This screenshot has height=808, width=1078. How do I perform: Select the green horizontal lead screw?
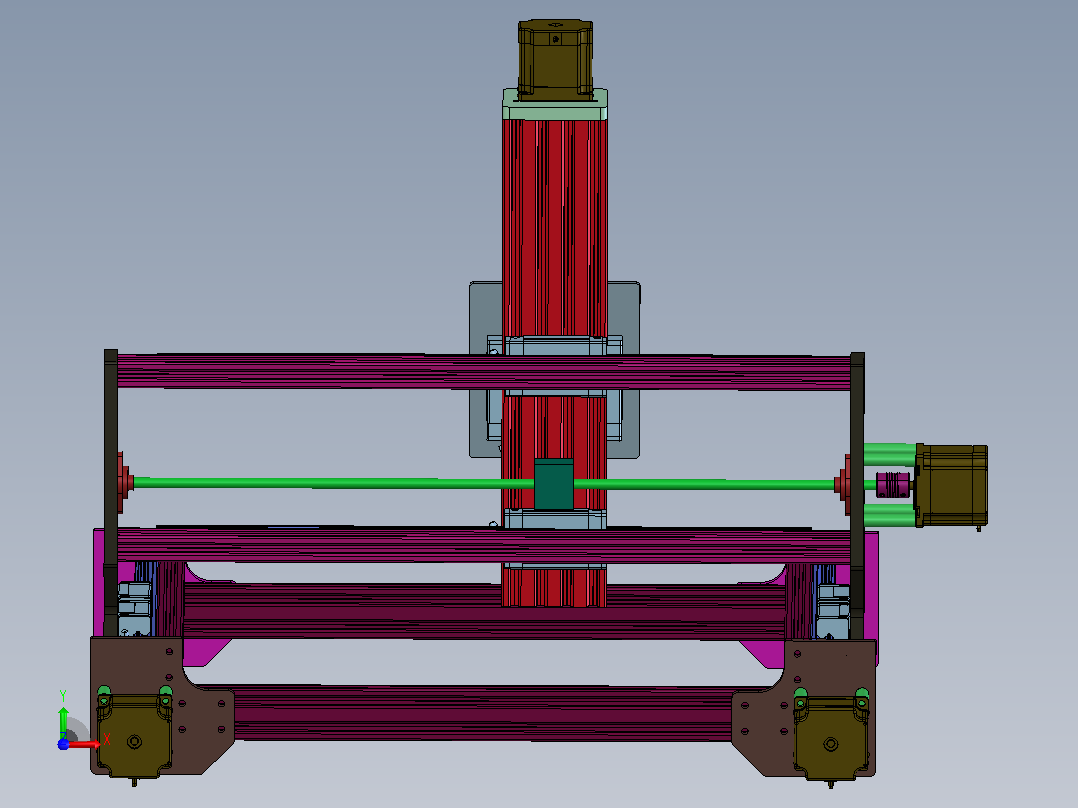[484, 483]
